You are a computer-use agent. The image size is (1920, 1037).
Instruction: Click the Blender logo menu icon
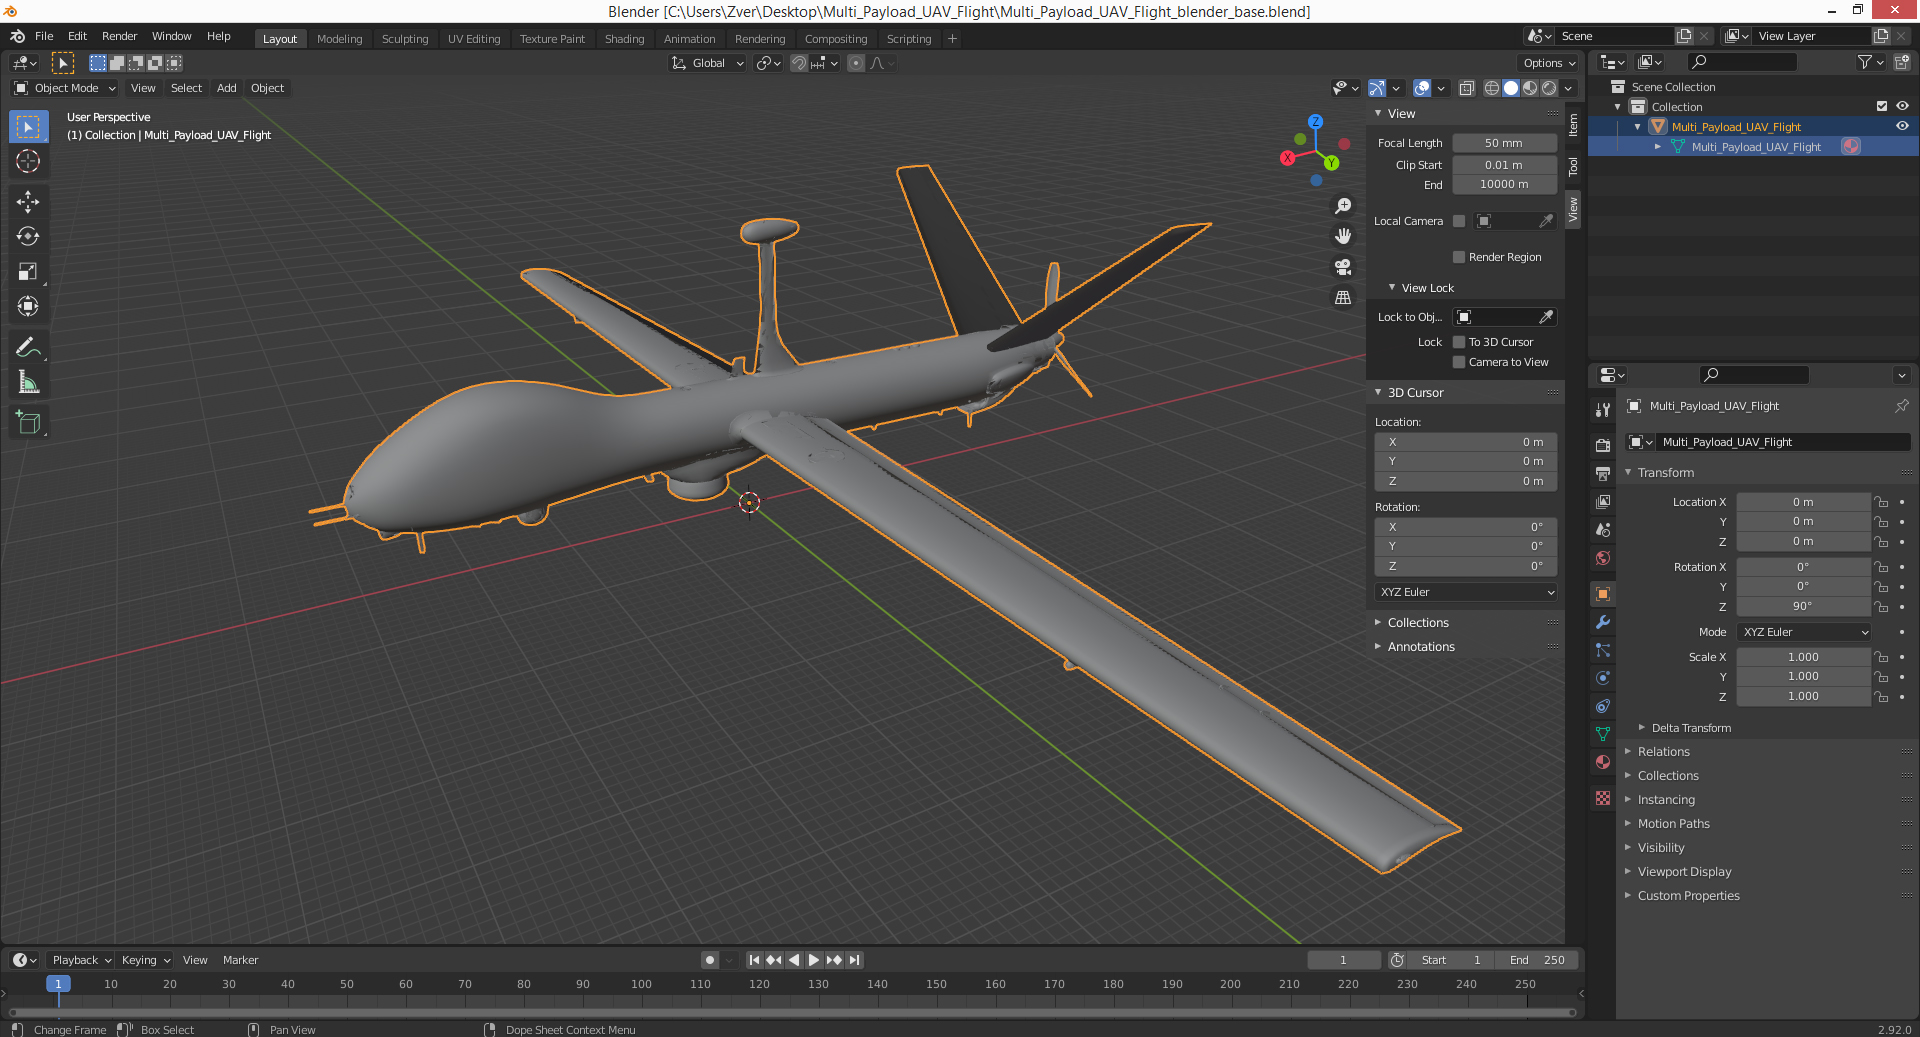(17, 36)
